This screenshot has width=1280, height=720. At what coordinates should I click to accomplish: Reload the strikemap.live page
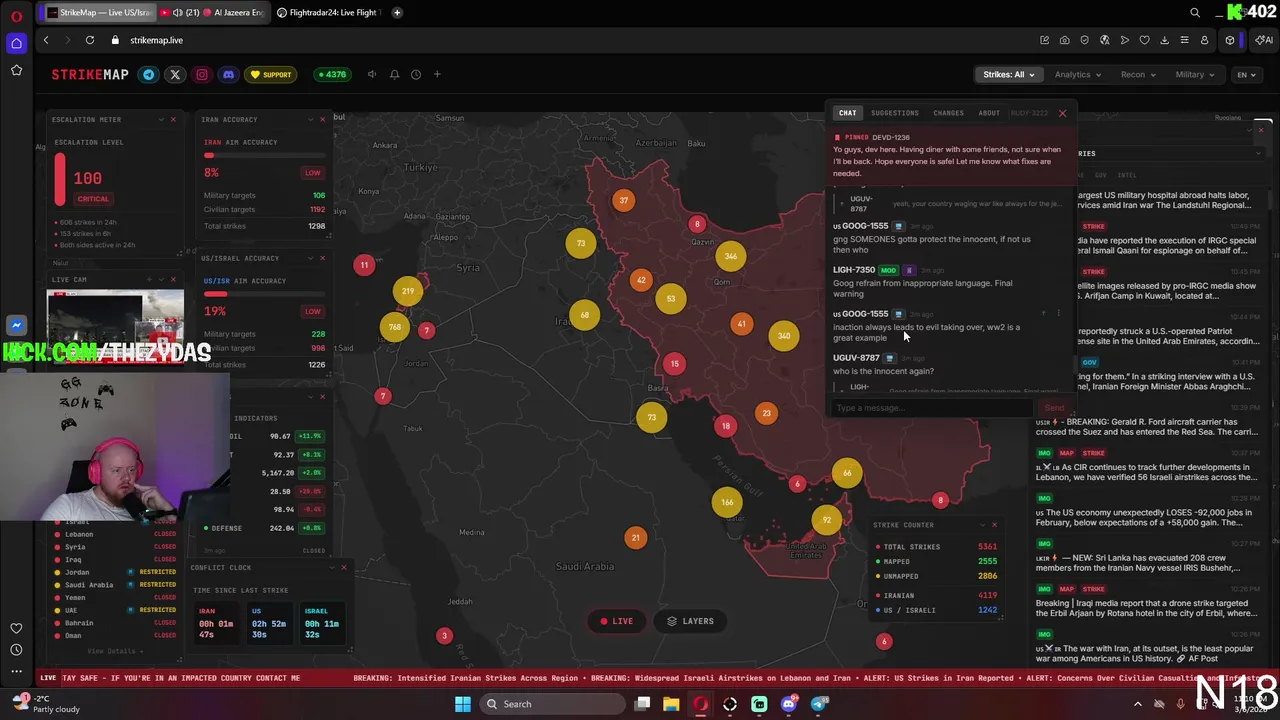(90, 40)
